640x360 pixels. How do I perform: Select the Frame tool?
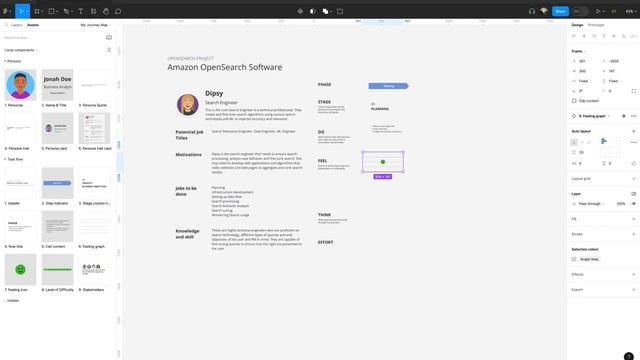(x=37, y=11)
